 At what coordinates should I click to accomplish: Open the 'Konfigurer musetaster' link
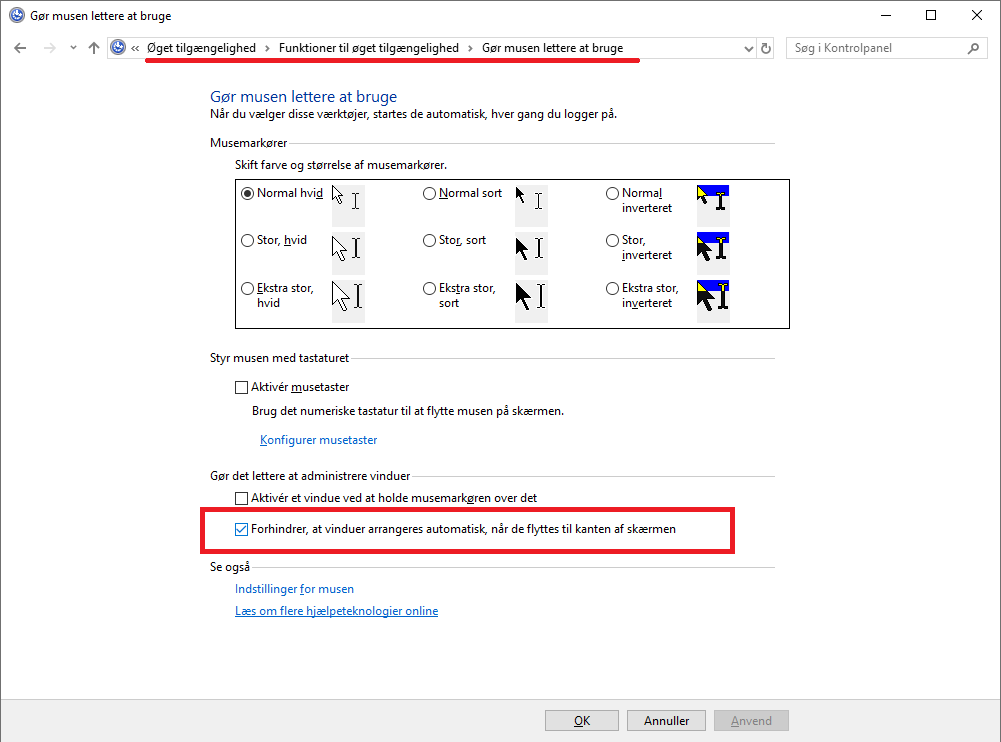pos(318,440)
